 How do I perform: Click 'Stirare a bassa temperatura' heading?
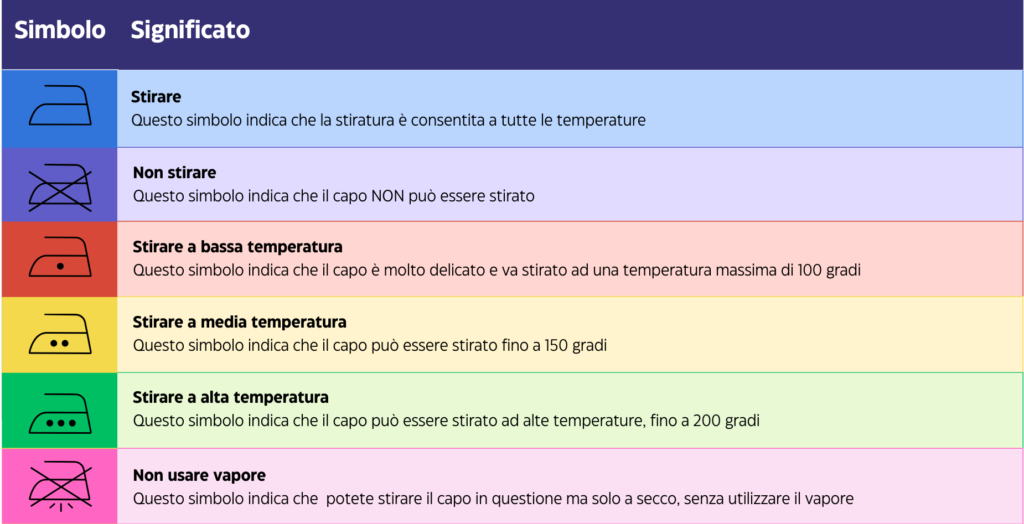(x=237, y=246)
